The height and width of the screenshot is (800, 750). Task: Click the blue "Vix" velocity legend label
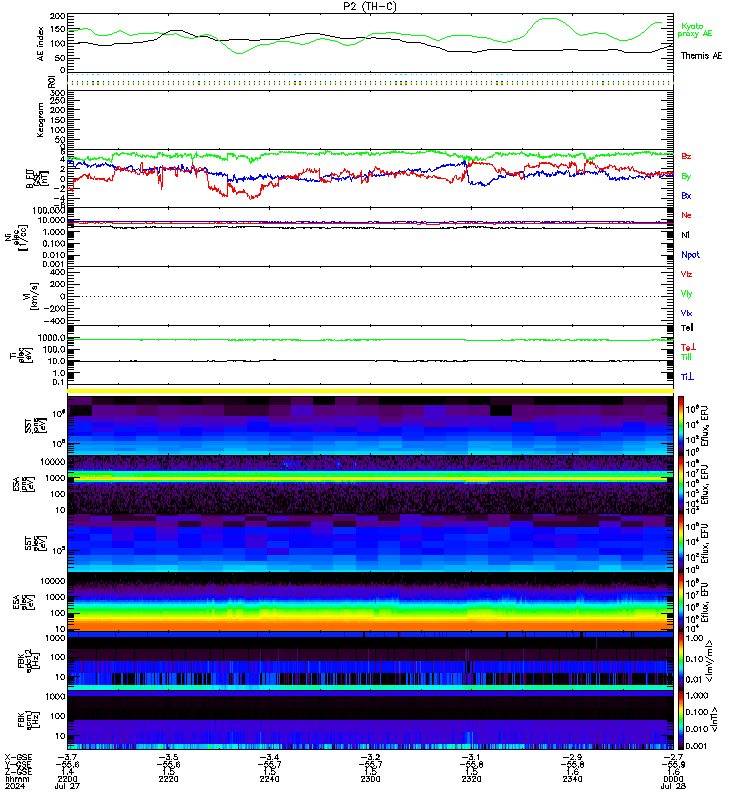(x=686, y=313)
